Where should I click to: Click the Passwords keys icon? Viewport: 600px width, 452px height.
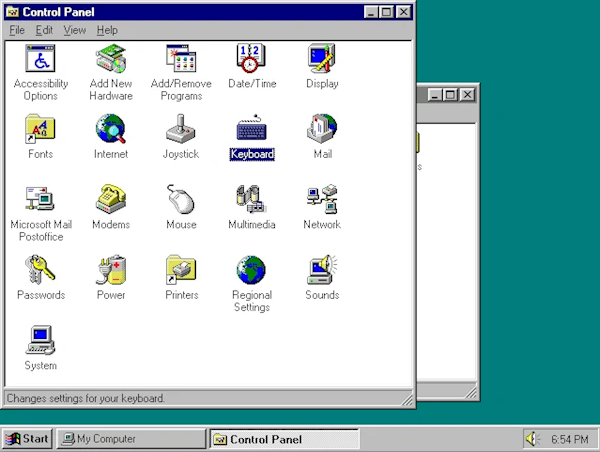click(40, 269)
